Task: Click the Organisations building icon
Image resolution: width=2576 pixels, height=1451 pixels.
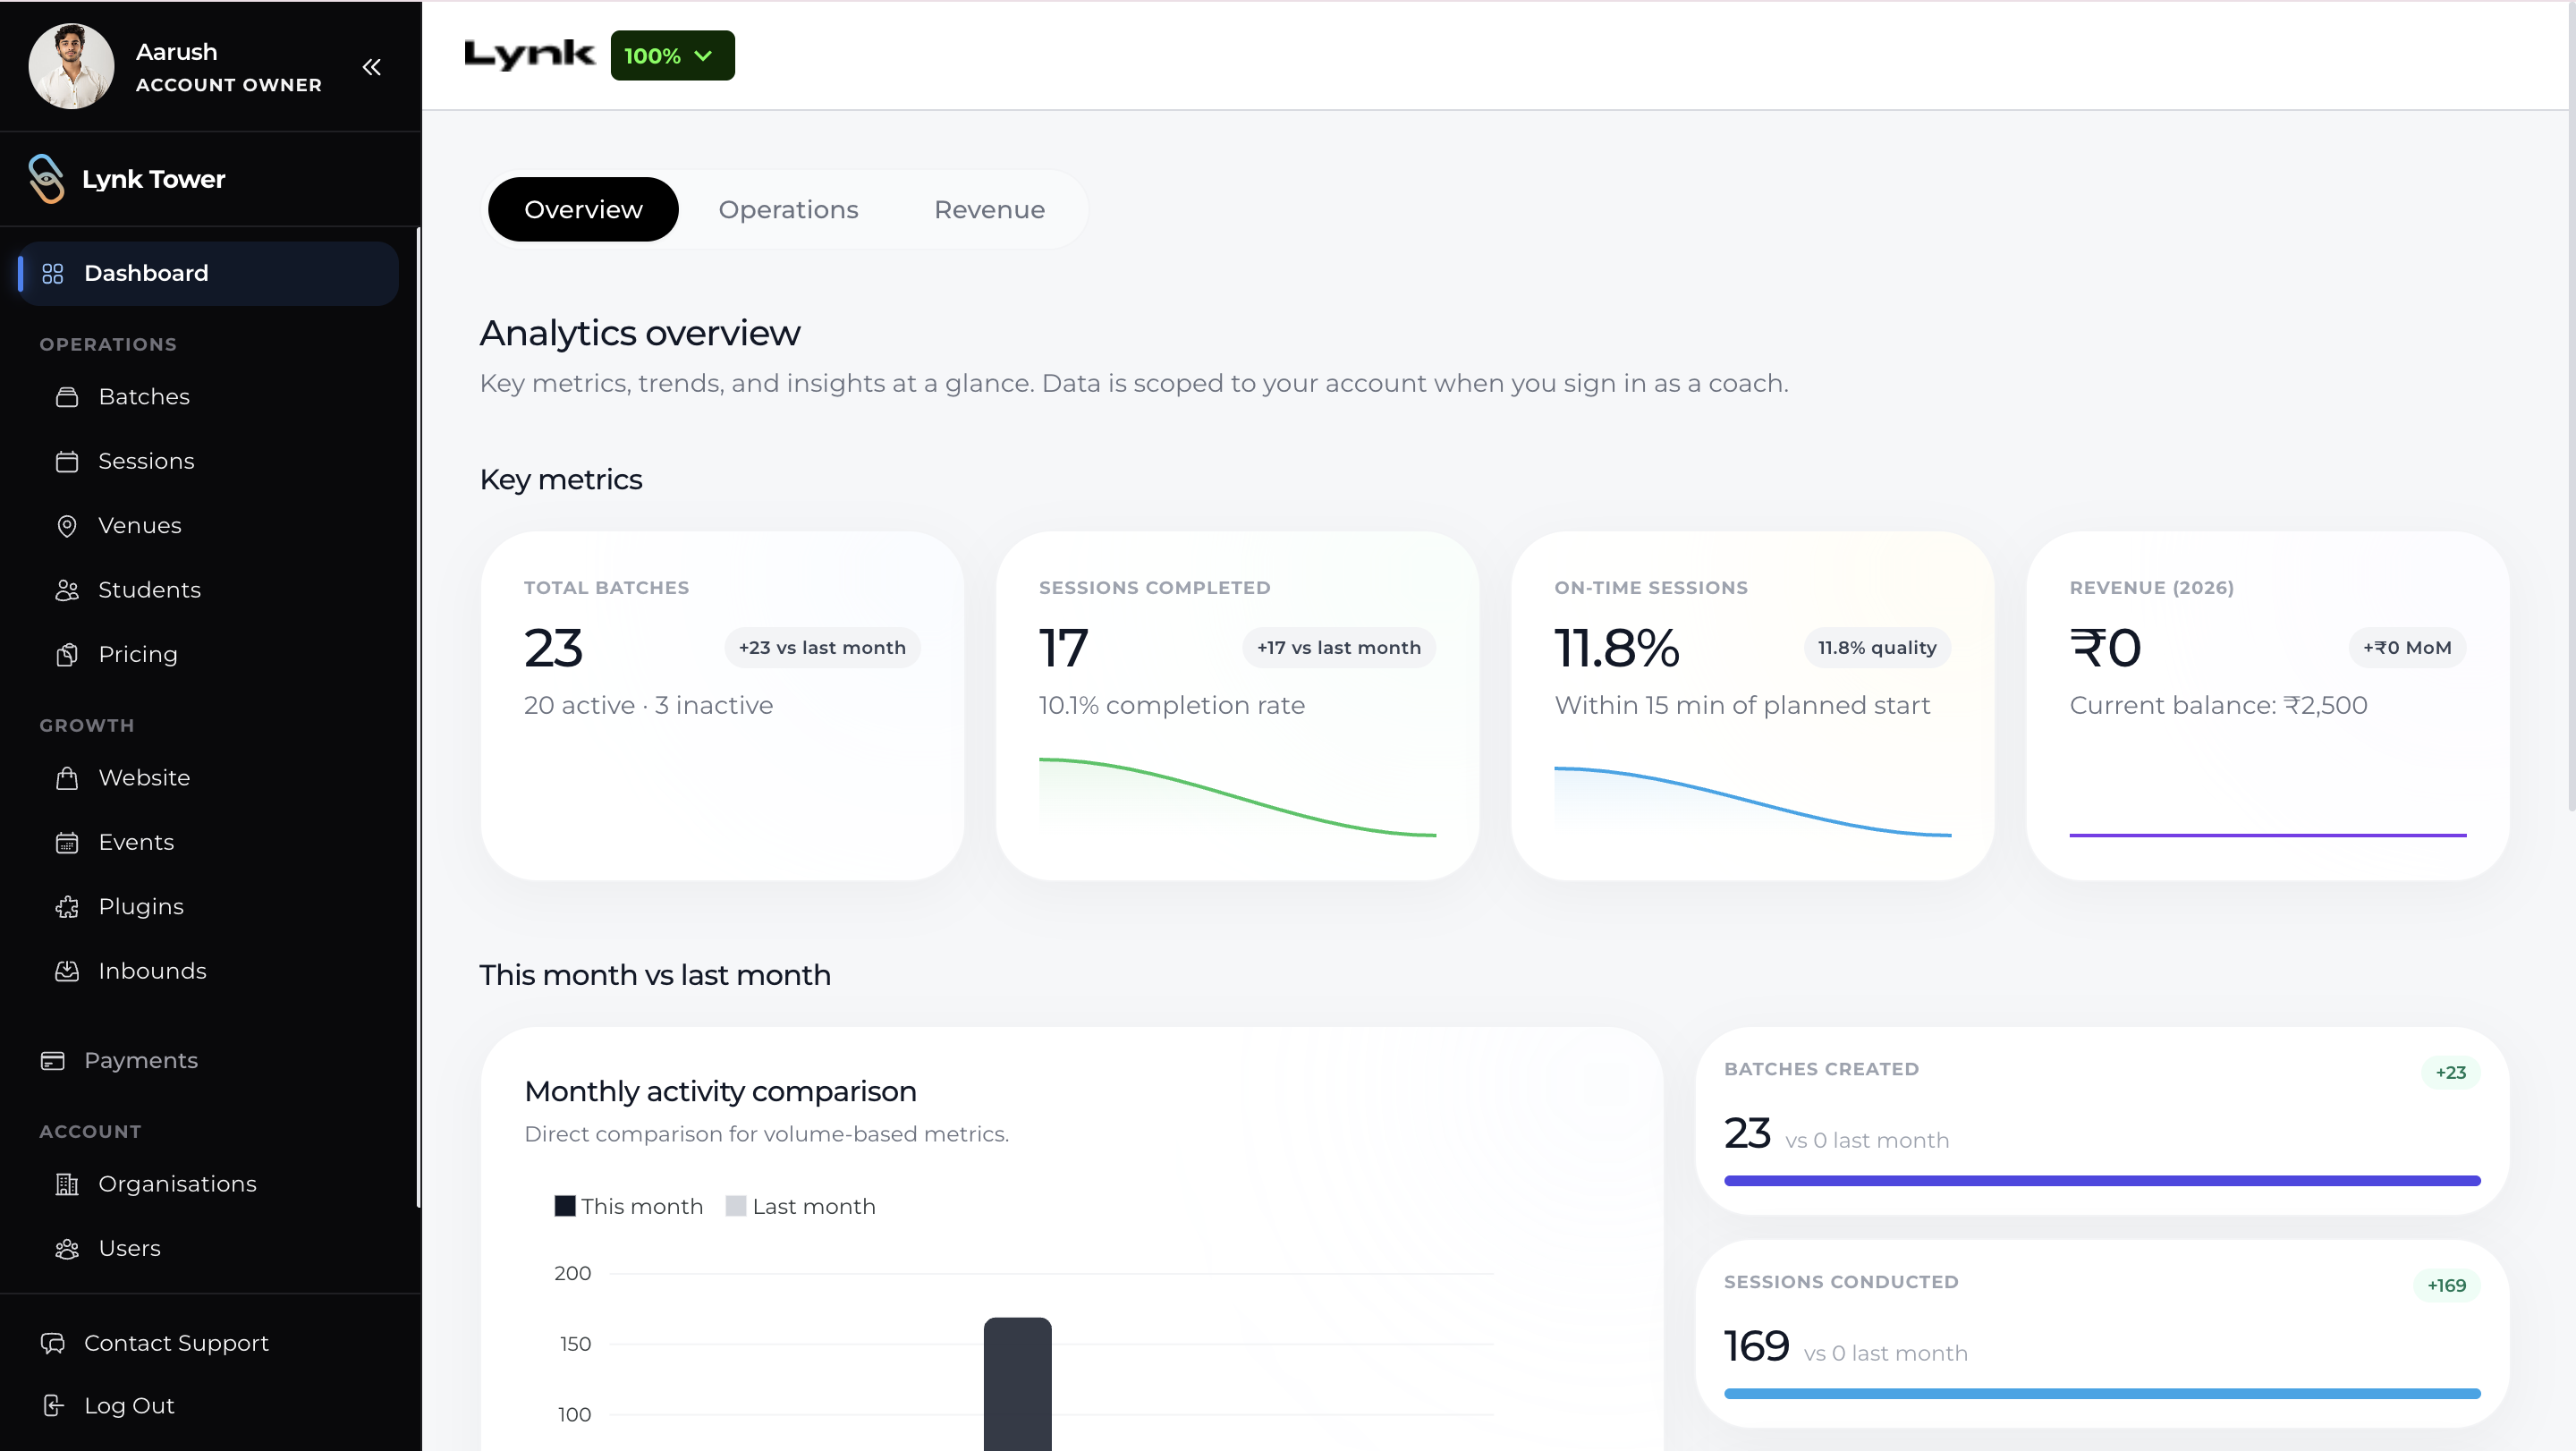Action: [x=67, y=1184]
